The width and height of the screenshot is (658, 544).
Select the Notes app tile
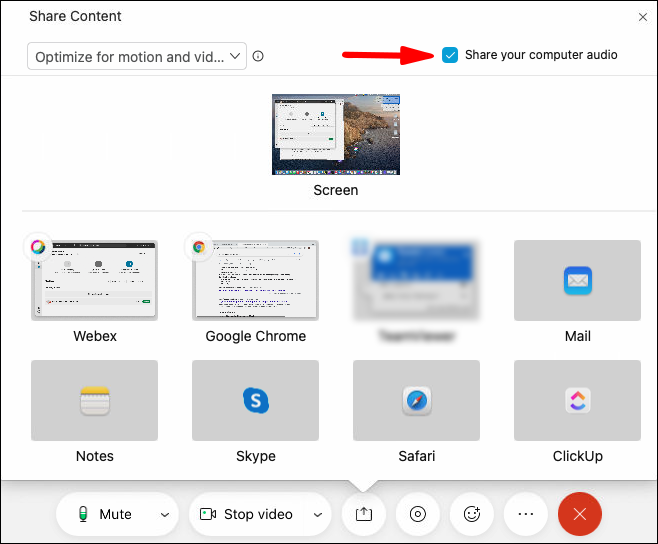click(x=94, y=400)
